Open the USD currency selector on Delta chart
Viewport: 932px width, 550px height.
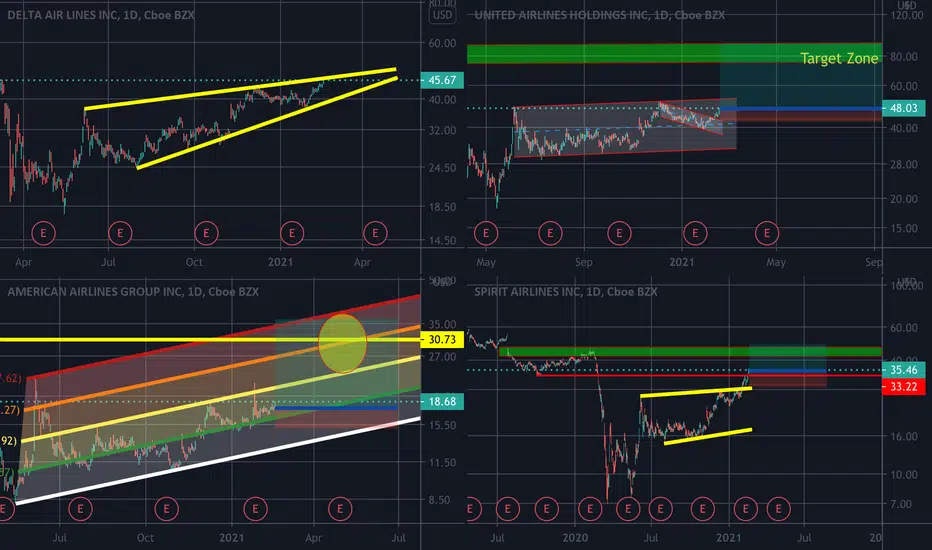click(x=442, y=15)
